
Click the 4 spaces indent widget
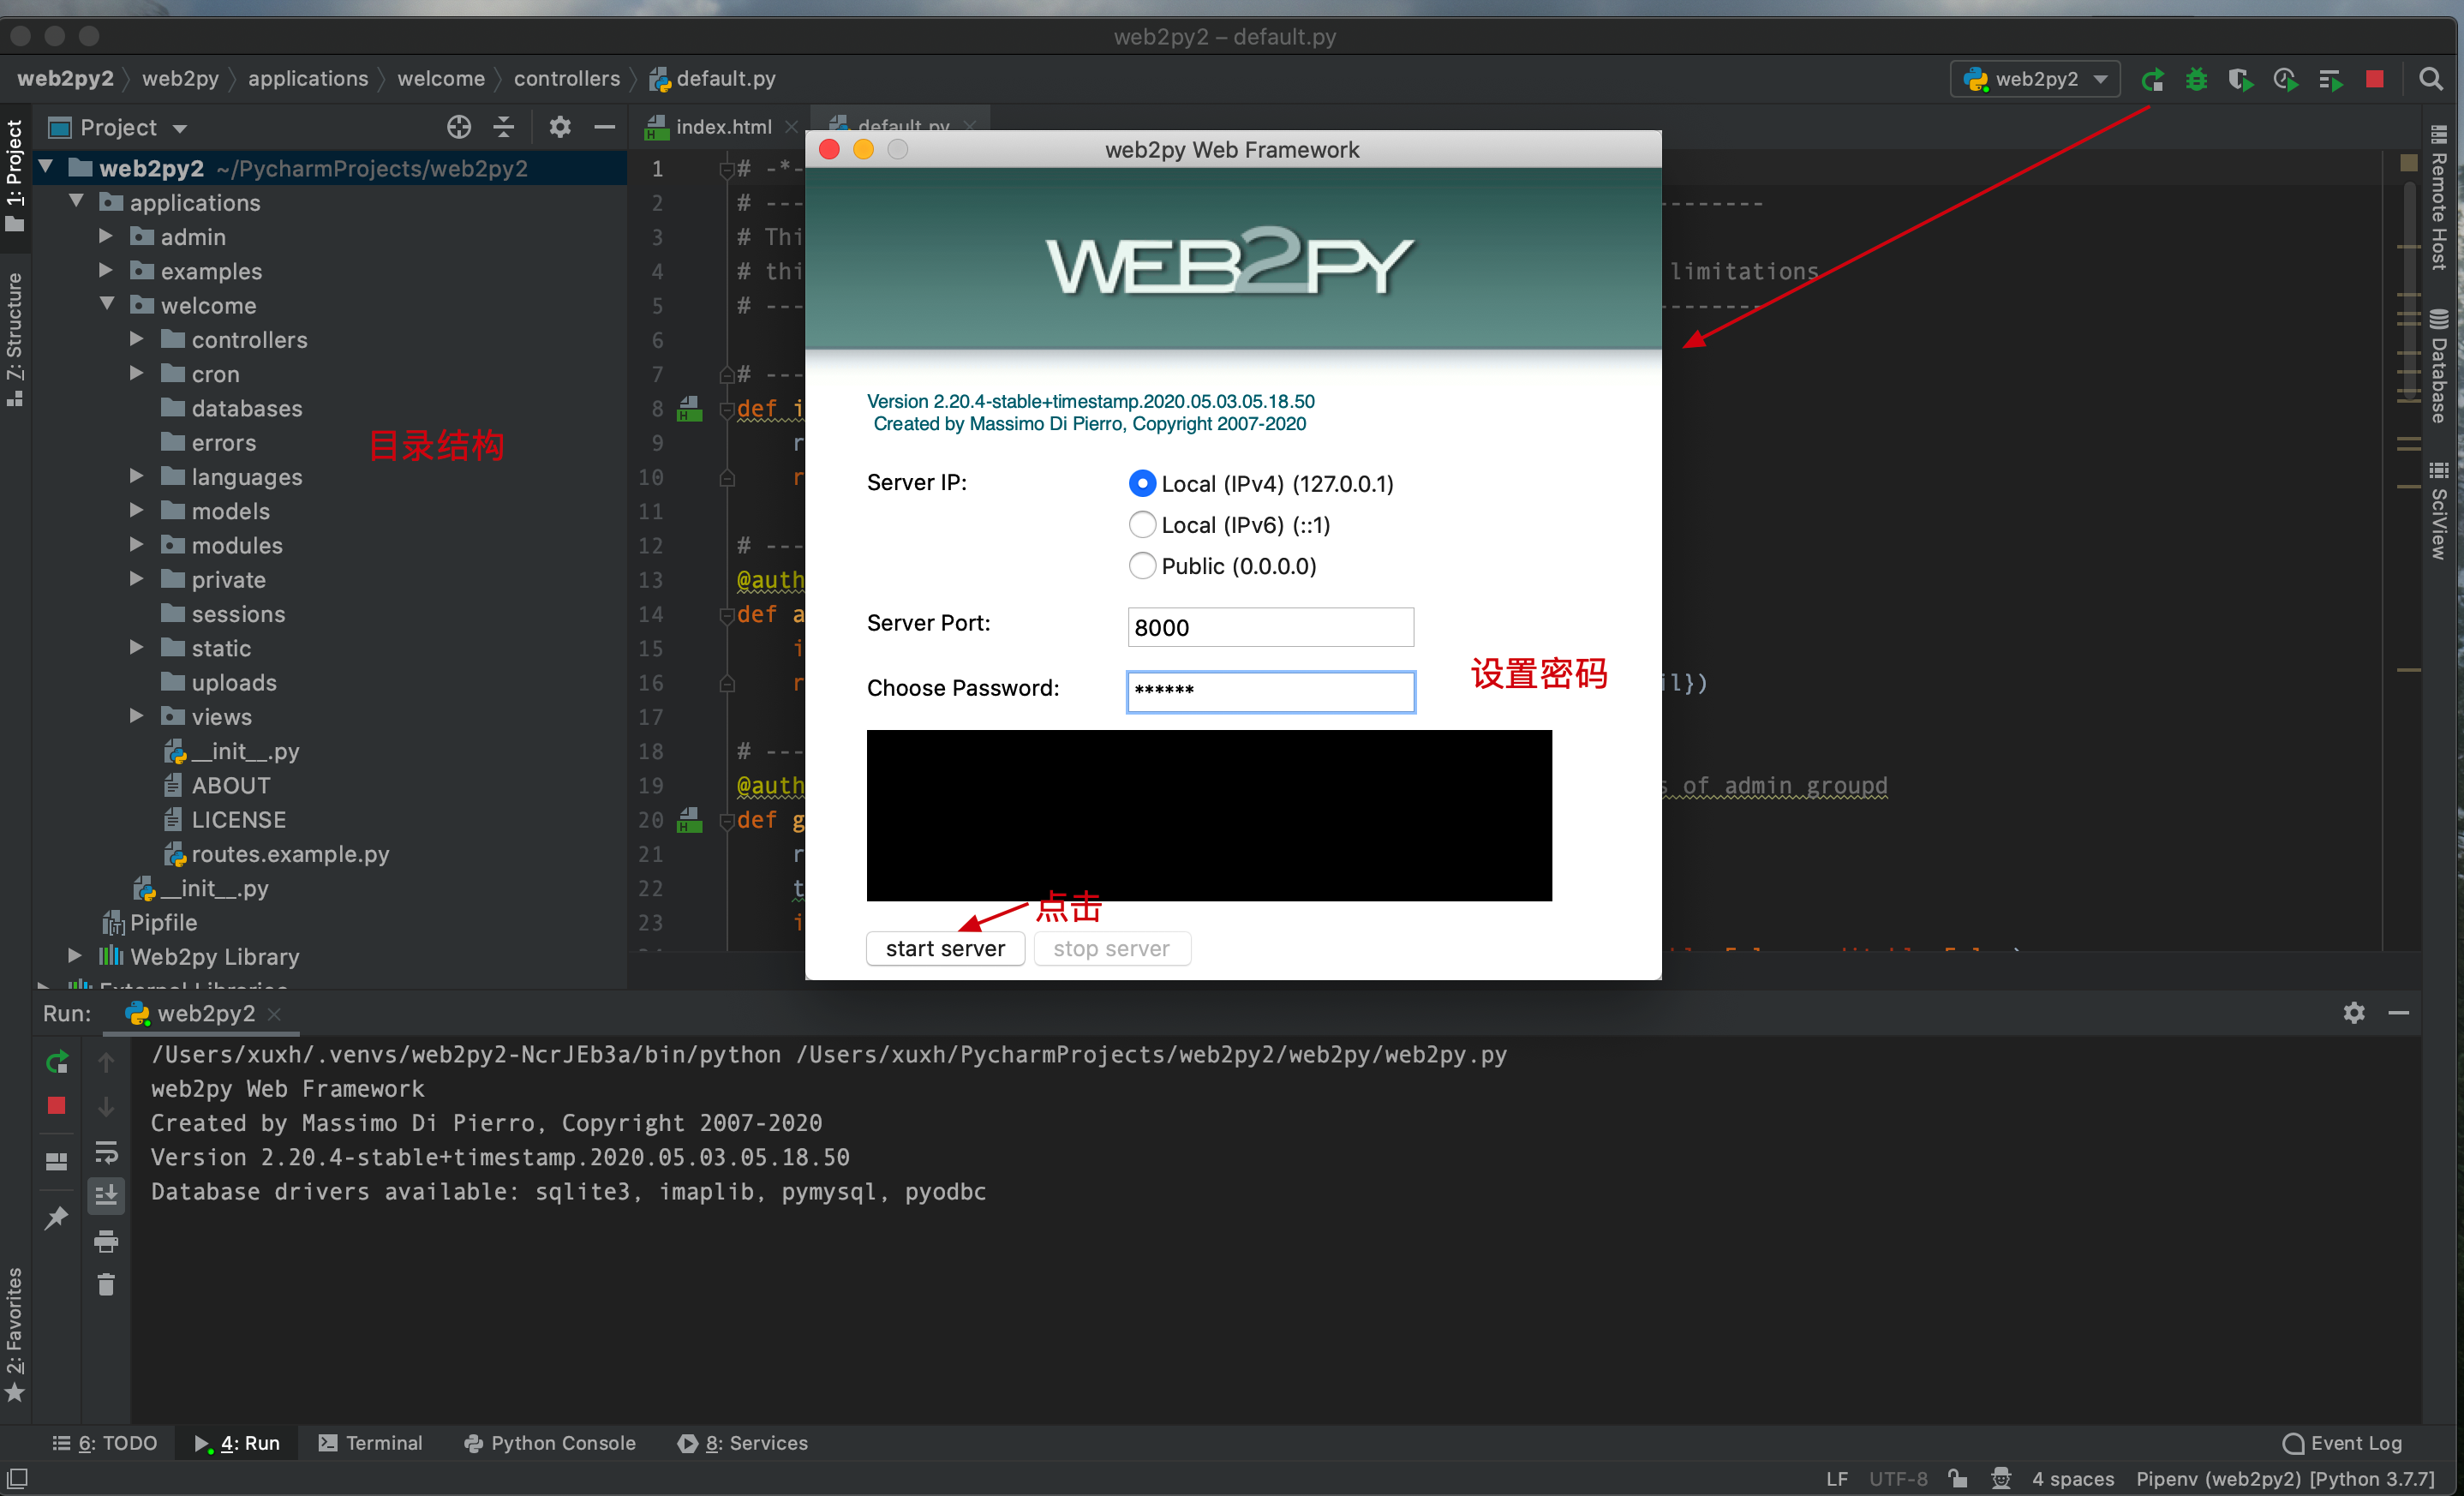click(x=2073, y=1478)
